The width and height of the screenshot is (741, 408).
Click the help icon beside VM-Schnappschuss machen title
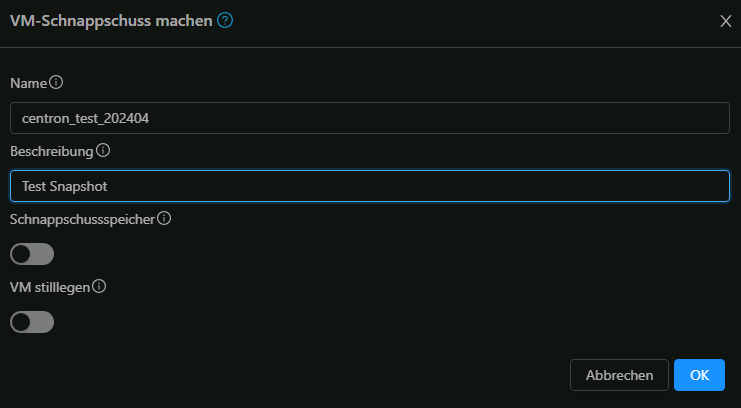click(225, 20)
